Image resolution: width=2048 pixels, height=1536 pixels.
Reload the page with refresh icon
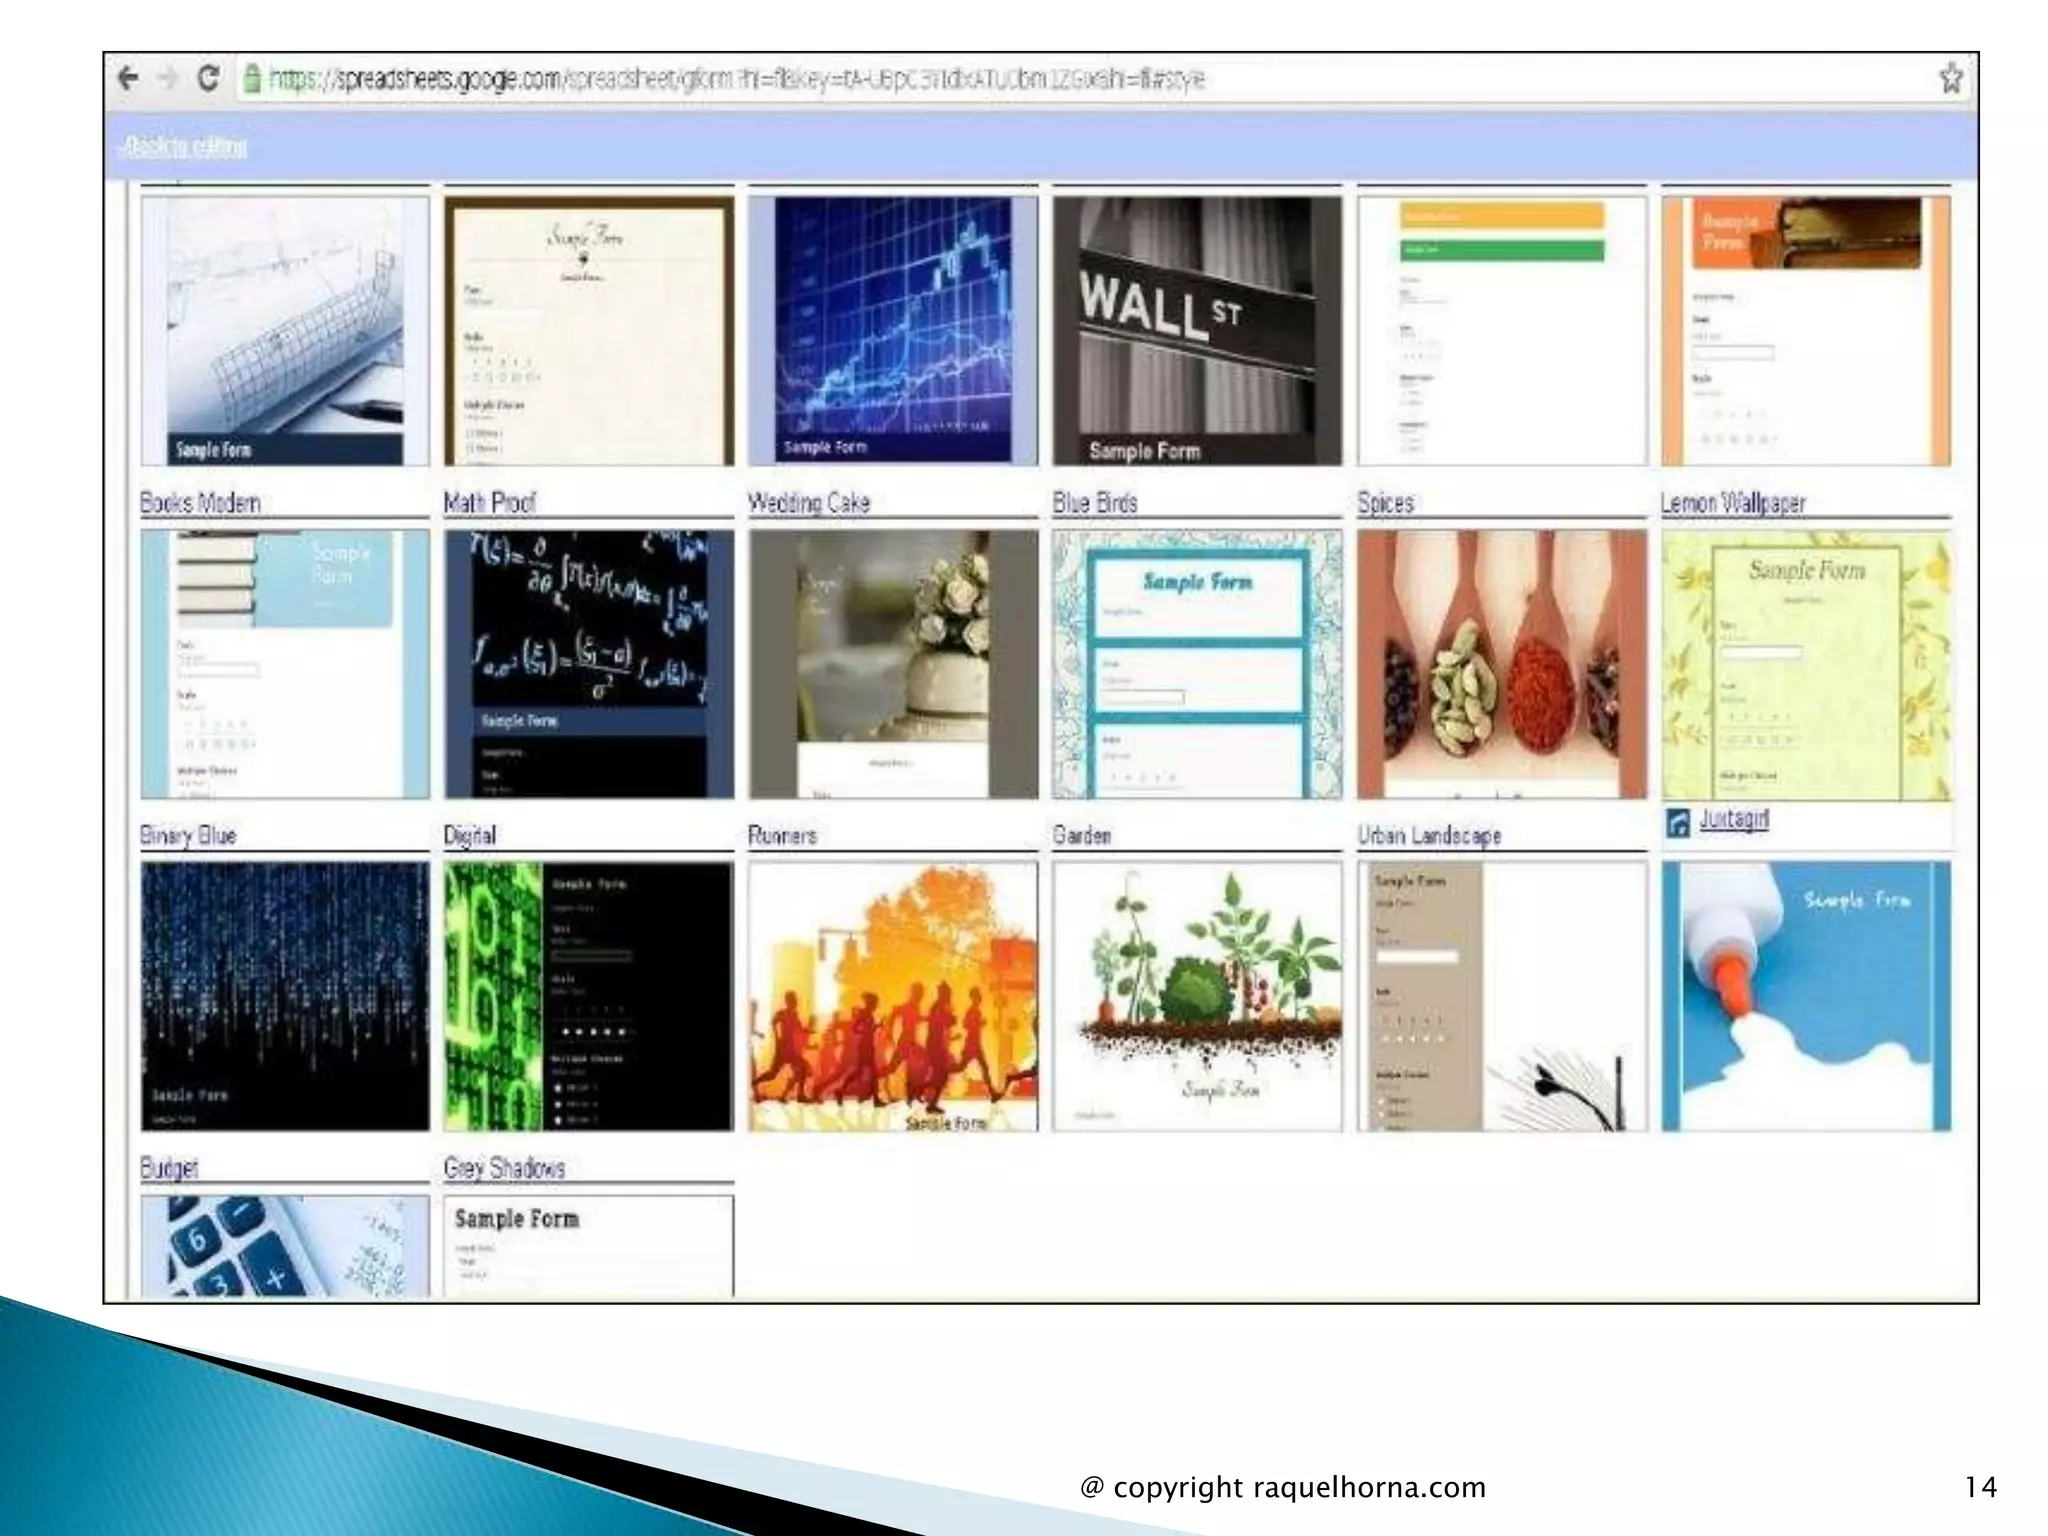coord(208,78)
